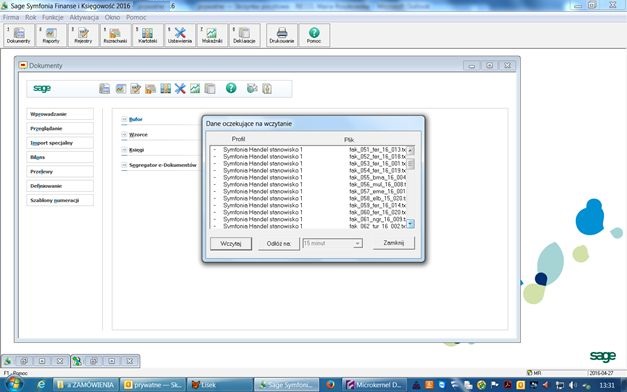Collapse the Wzorce section
The width and height of the screenshot is (627, 392).
tap(124, 134)
